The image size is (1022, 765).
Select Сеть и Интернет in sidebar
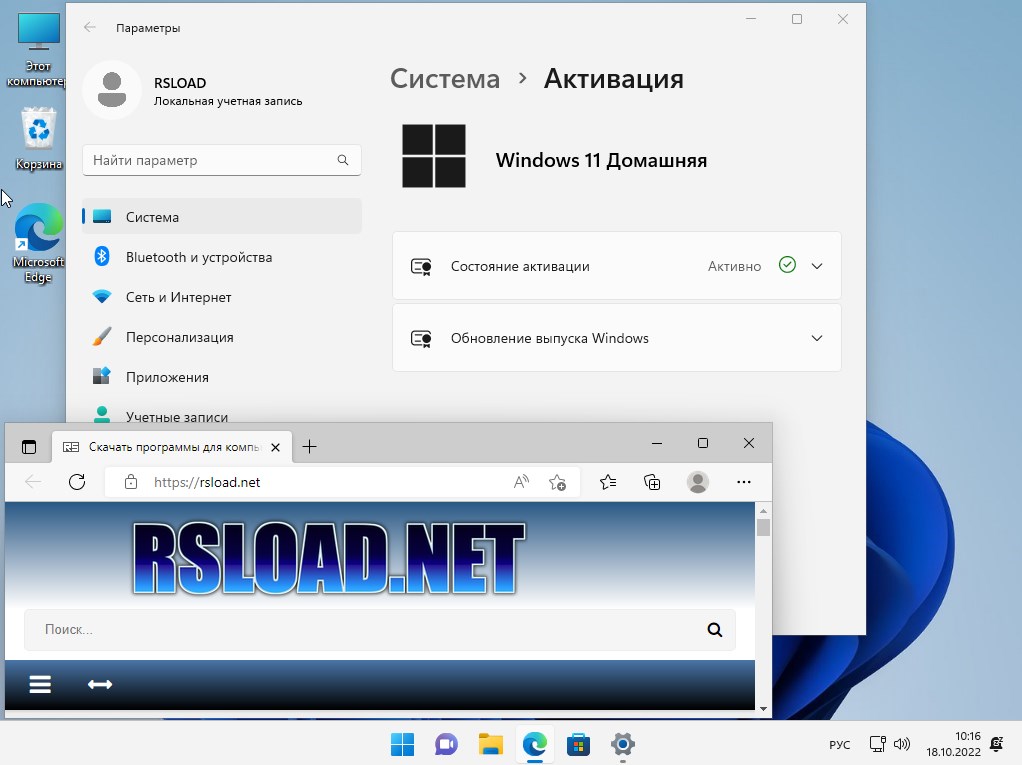point(222,297)
